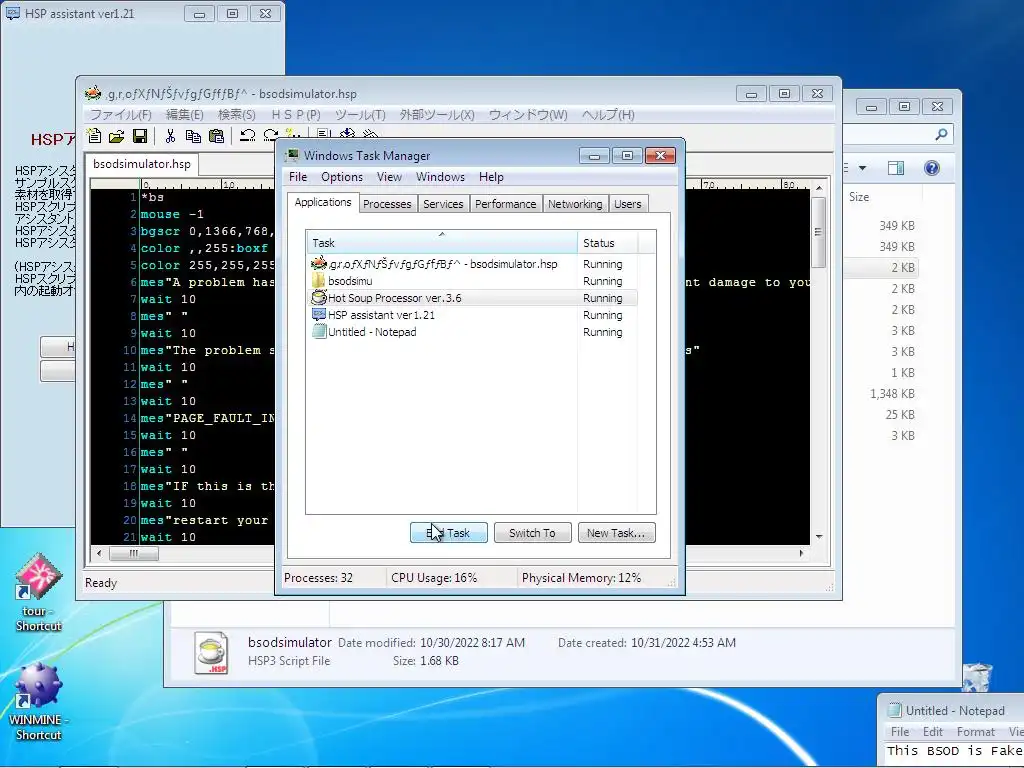Click line 1 code '*bs' in editor

coord(152,197)
